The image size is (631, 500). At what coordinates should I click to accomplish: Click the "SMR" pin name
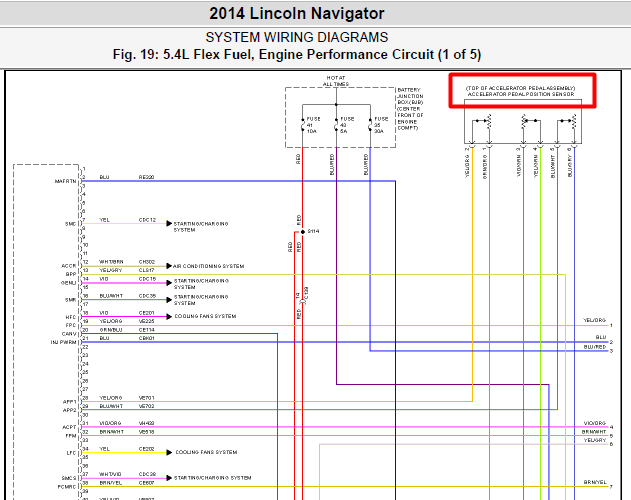click(x=70, y=300)
